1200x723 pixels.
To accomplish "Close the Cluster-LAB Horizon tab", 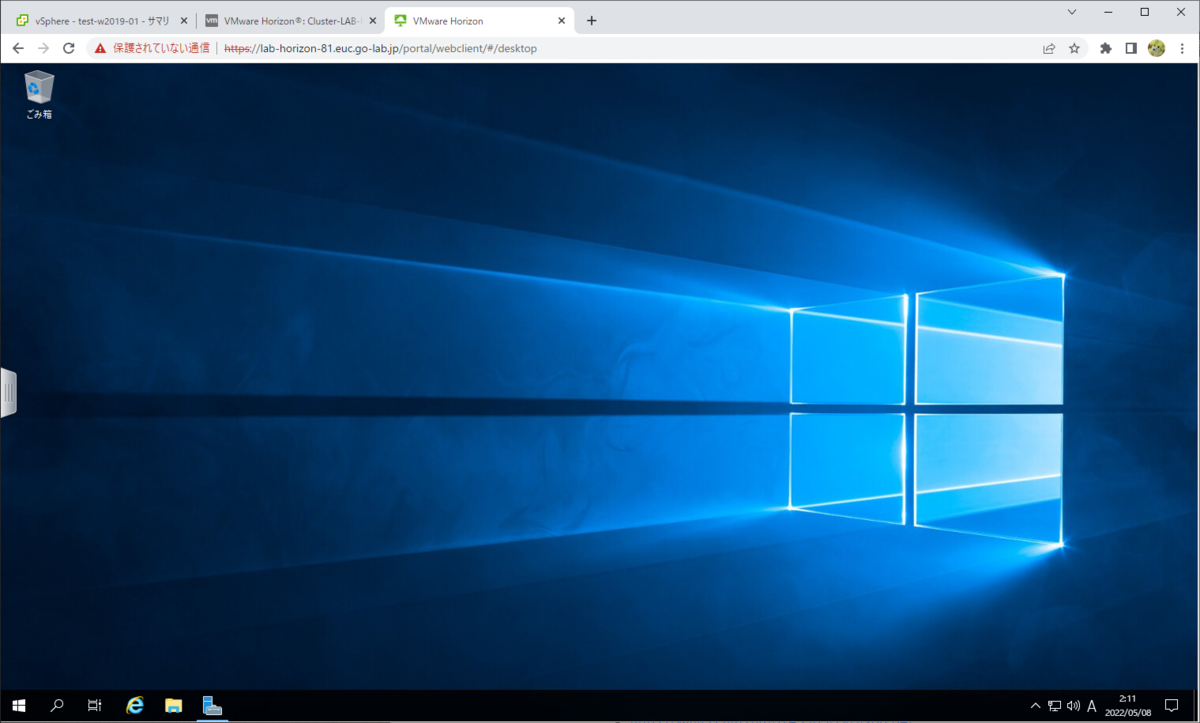I will coord(373,20).
